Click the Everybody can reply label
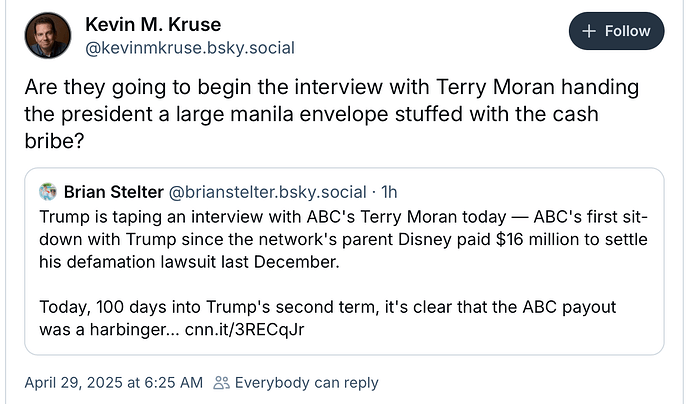Screen dimensions: 690x404 306,383
